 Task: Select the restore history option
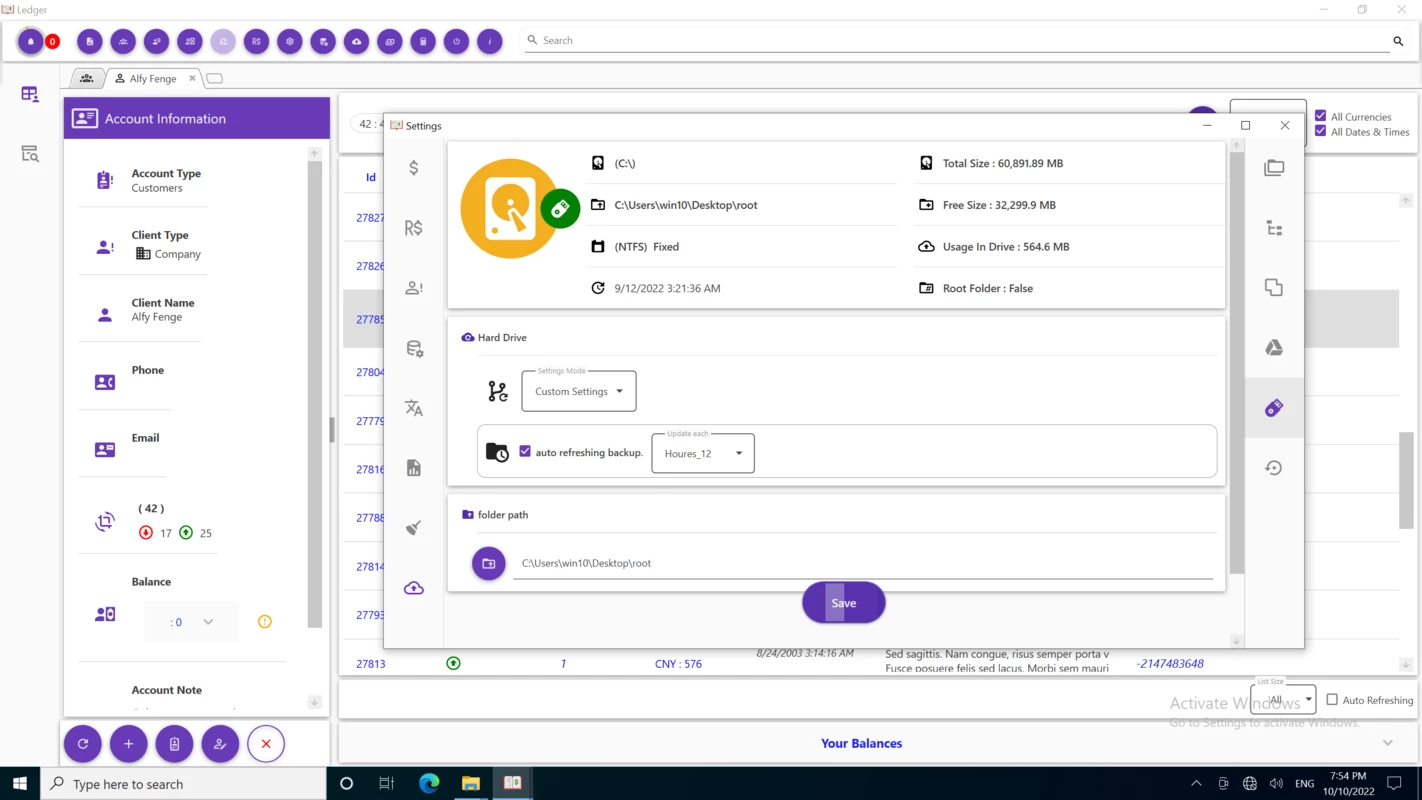click(x=1274, y=468)
